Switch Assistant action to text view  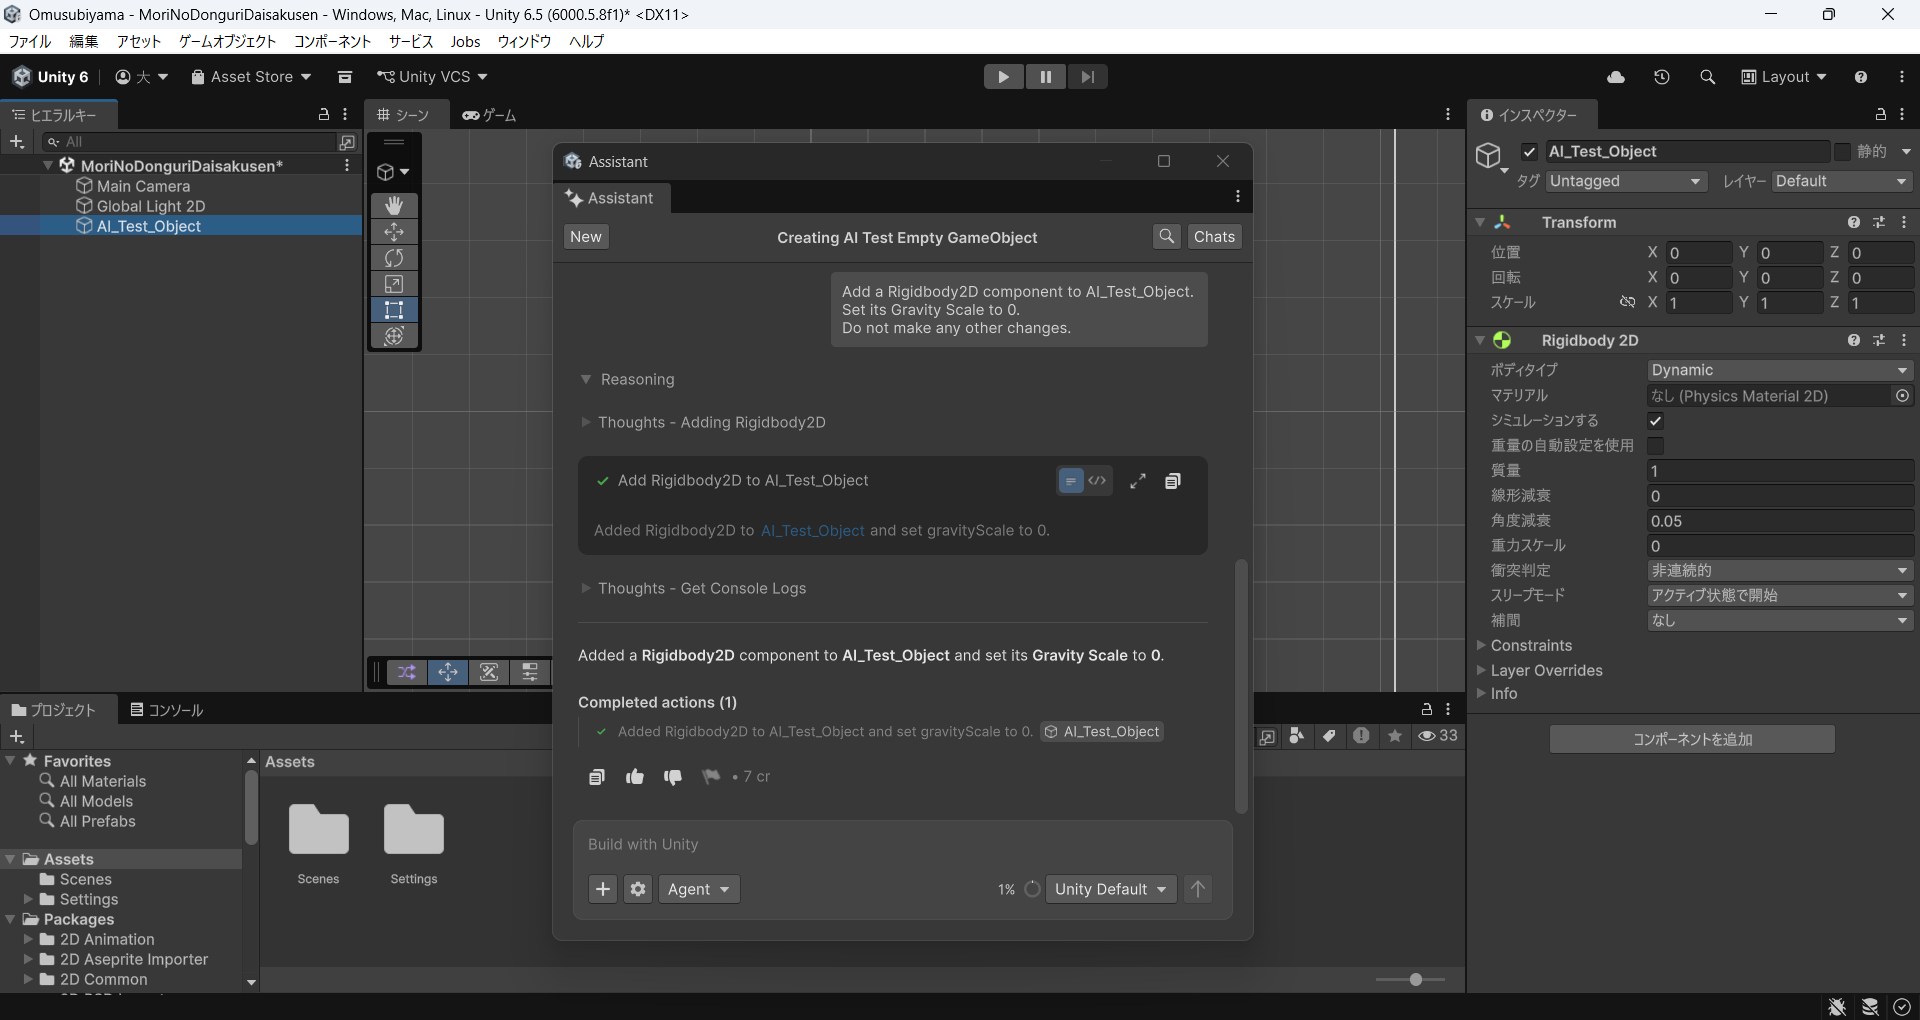pos(1071,481)
